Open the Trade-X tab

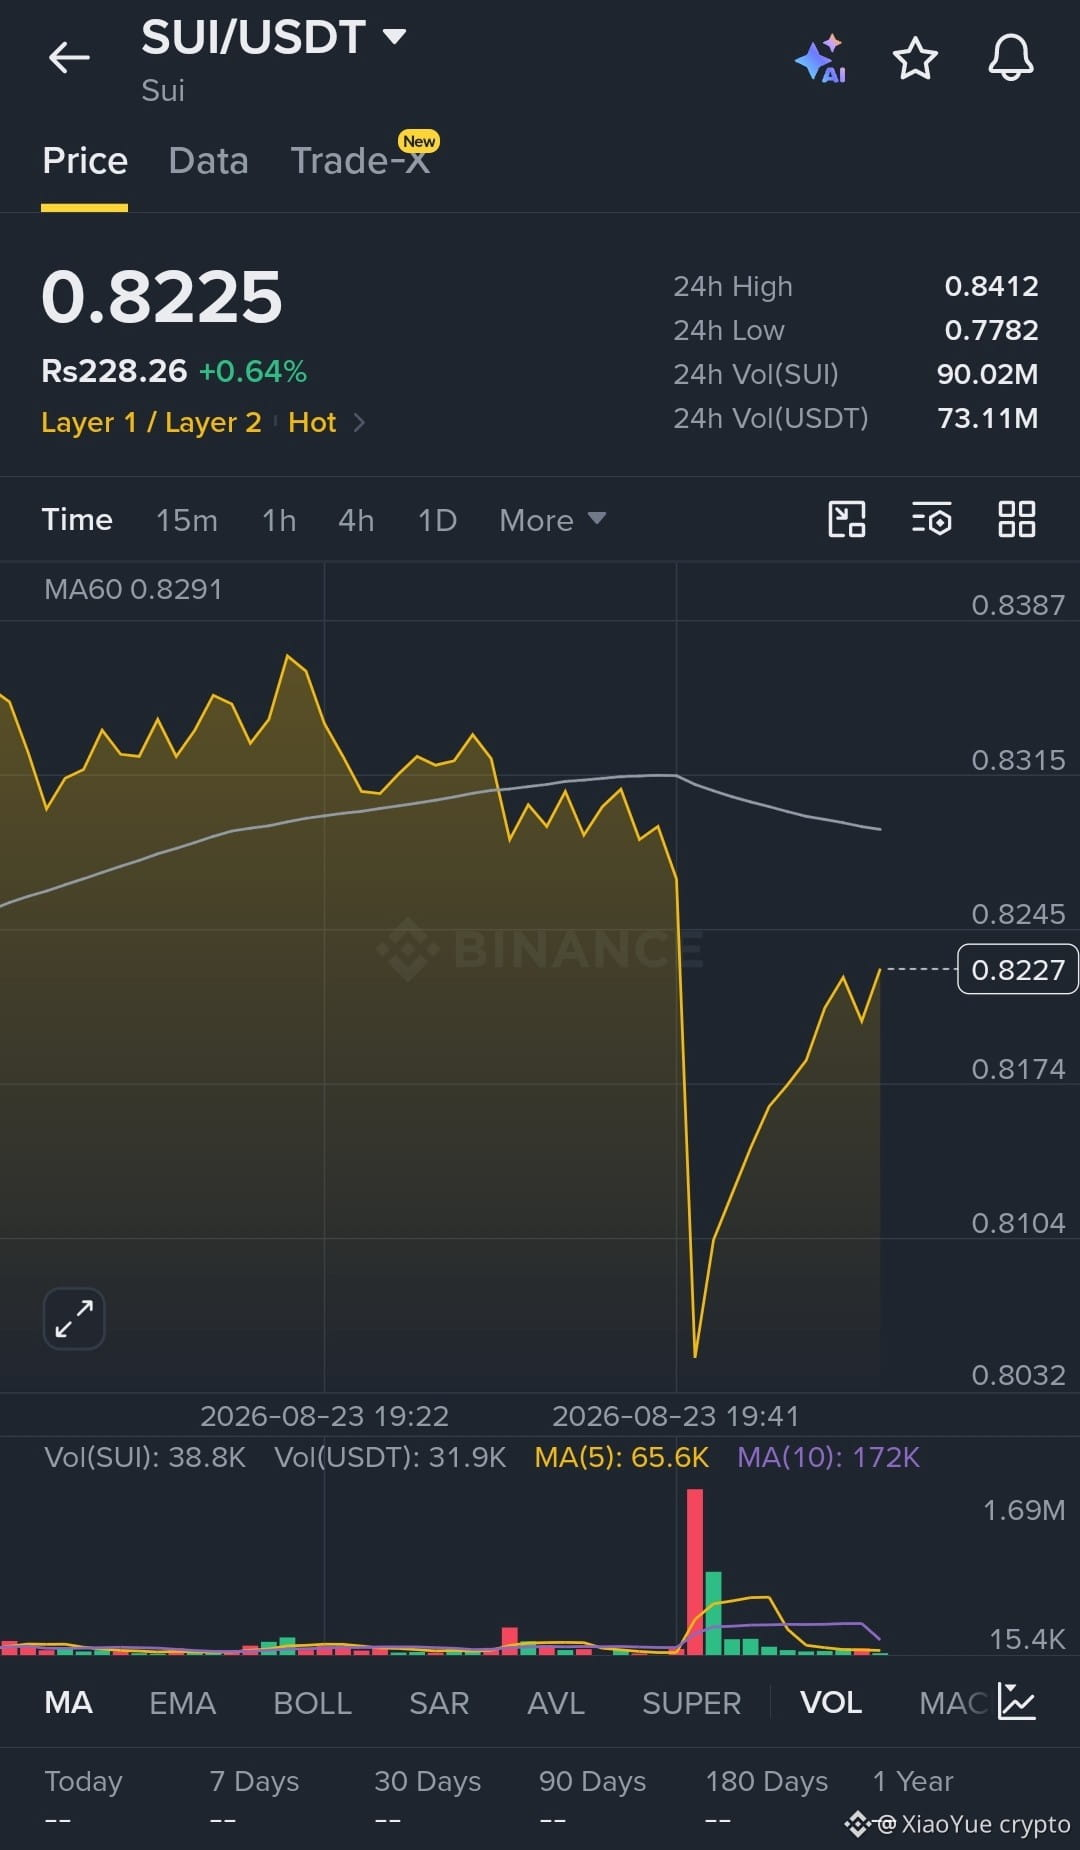point(360,161)
